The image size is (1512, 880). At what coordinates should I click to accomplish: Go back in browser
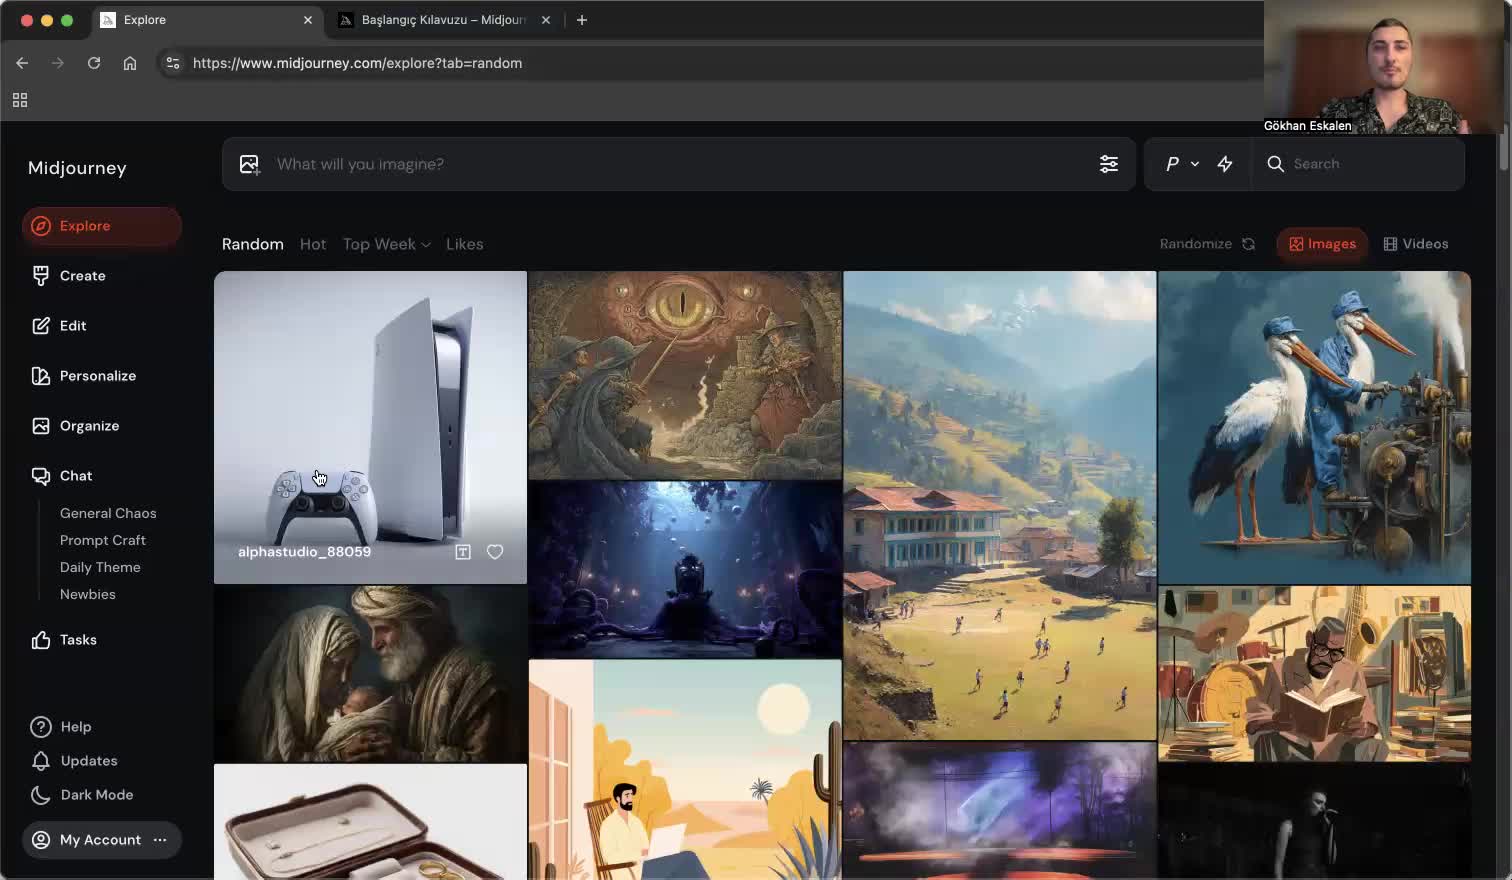(x=22, y=63)
